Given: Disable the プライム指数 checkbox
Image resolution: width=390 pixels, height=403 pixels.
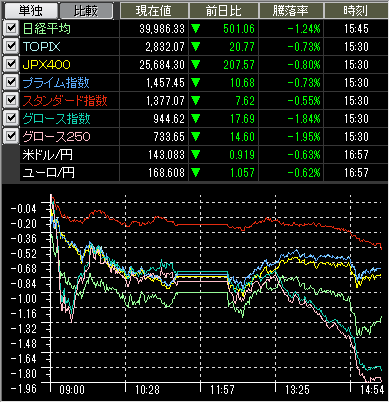Looking at the screenshot, I should click(11, 82).
